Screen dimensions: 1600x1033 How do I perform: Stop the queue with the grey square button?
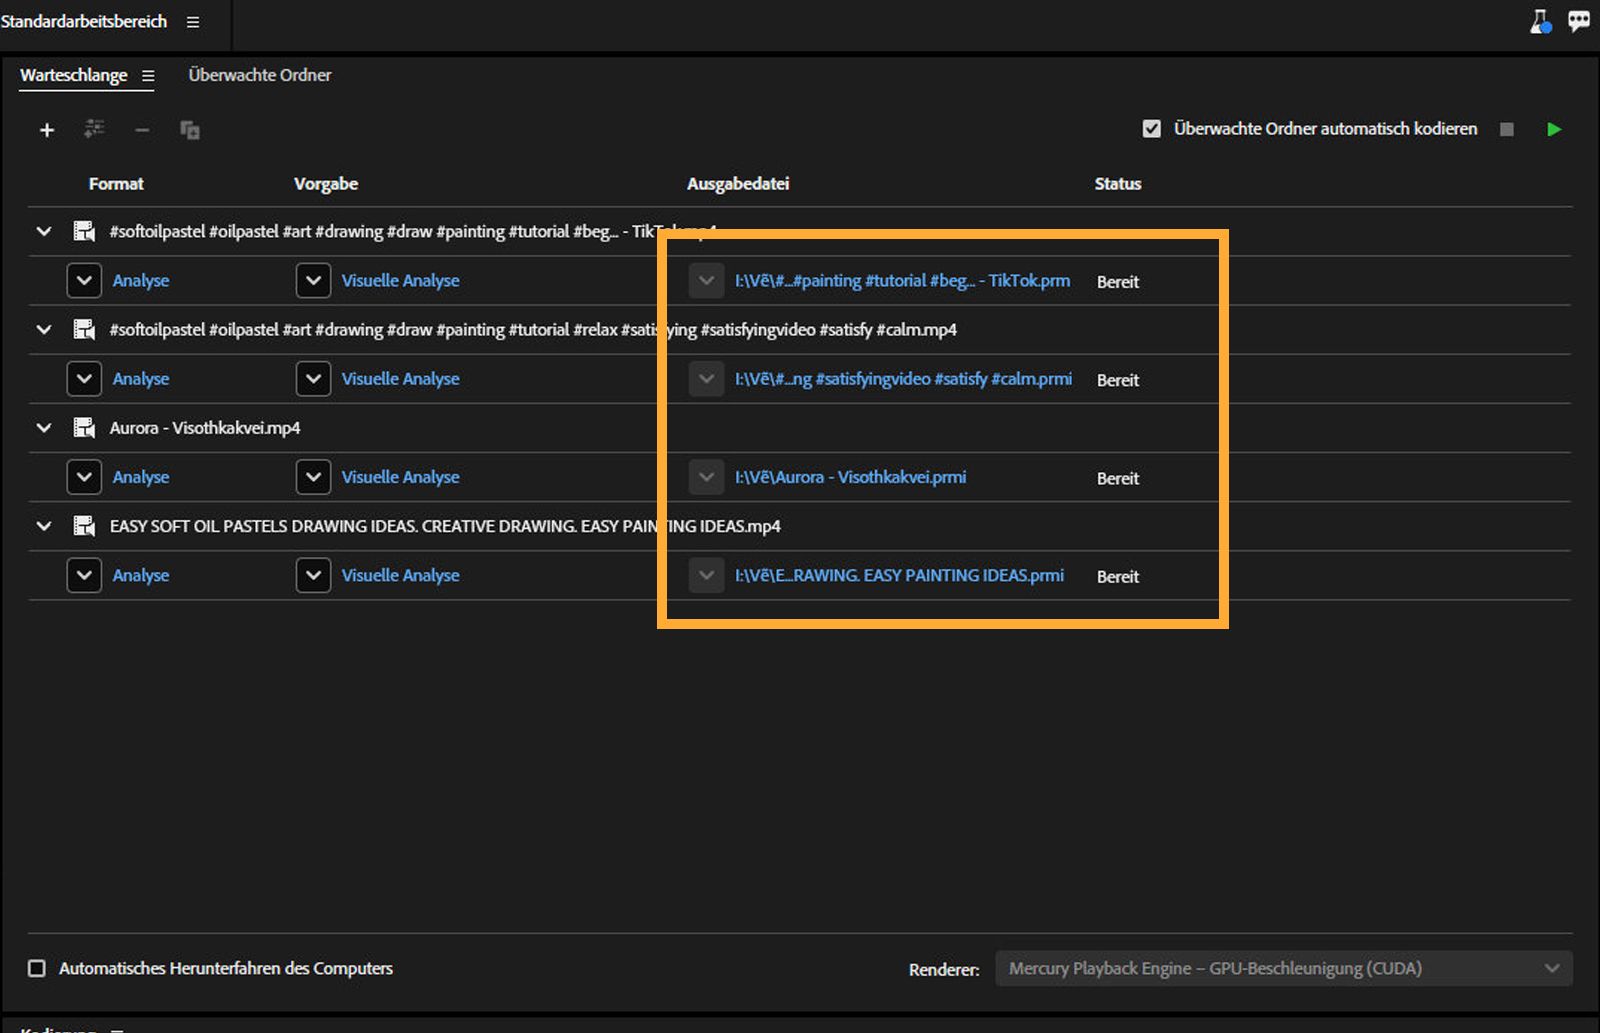[1507, 129]
